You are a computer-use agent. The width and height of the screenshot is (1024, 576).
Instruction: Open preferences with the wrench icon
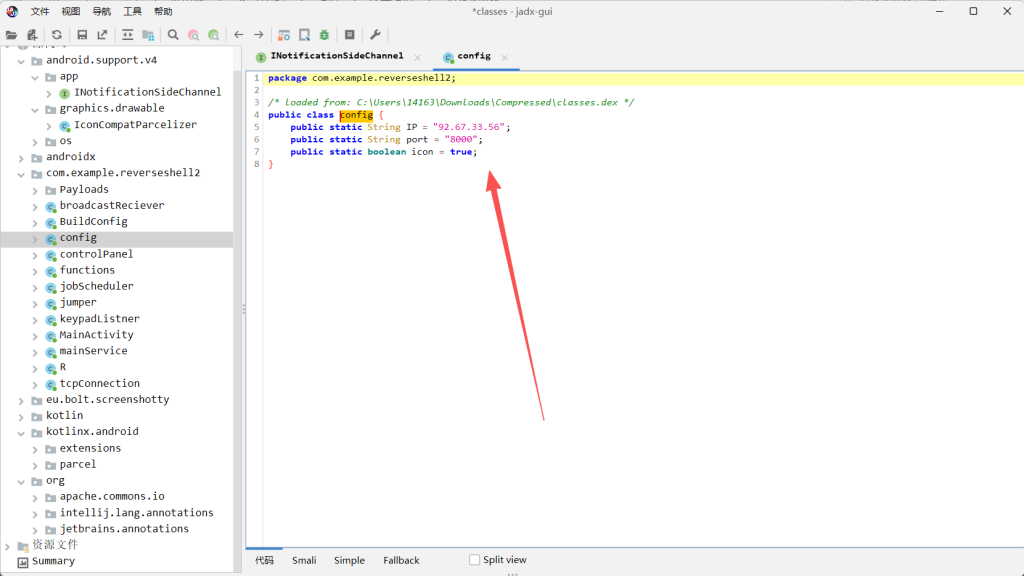tap(375, 34)
